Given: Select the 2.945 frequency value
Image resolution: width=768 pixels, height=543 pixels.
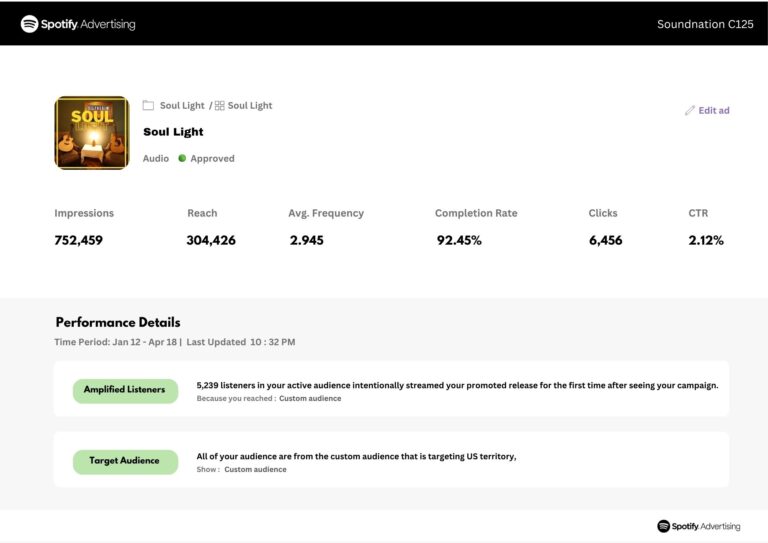Looking at the screenshot, I should (307, 240).
